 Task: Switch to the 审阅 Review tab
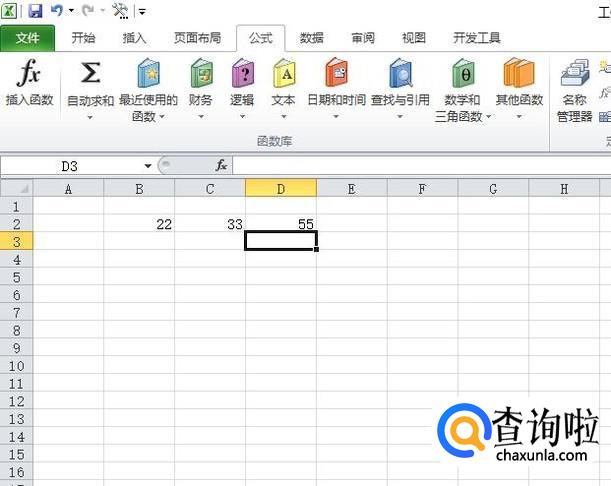coord(363,38)
